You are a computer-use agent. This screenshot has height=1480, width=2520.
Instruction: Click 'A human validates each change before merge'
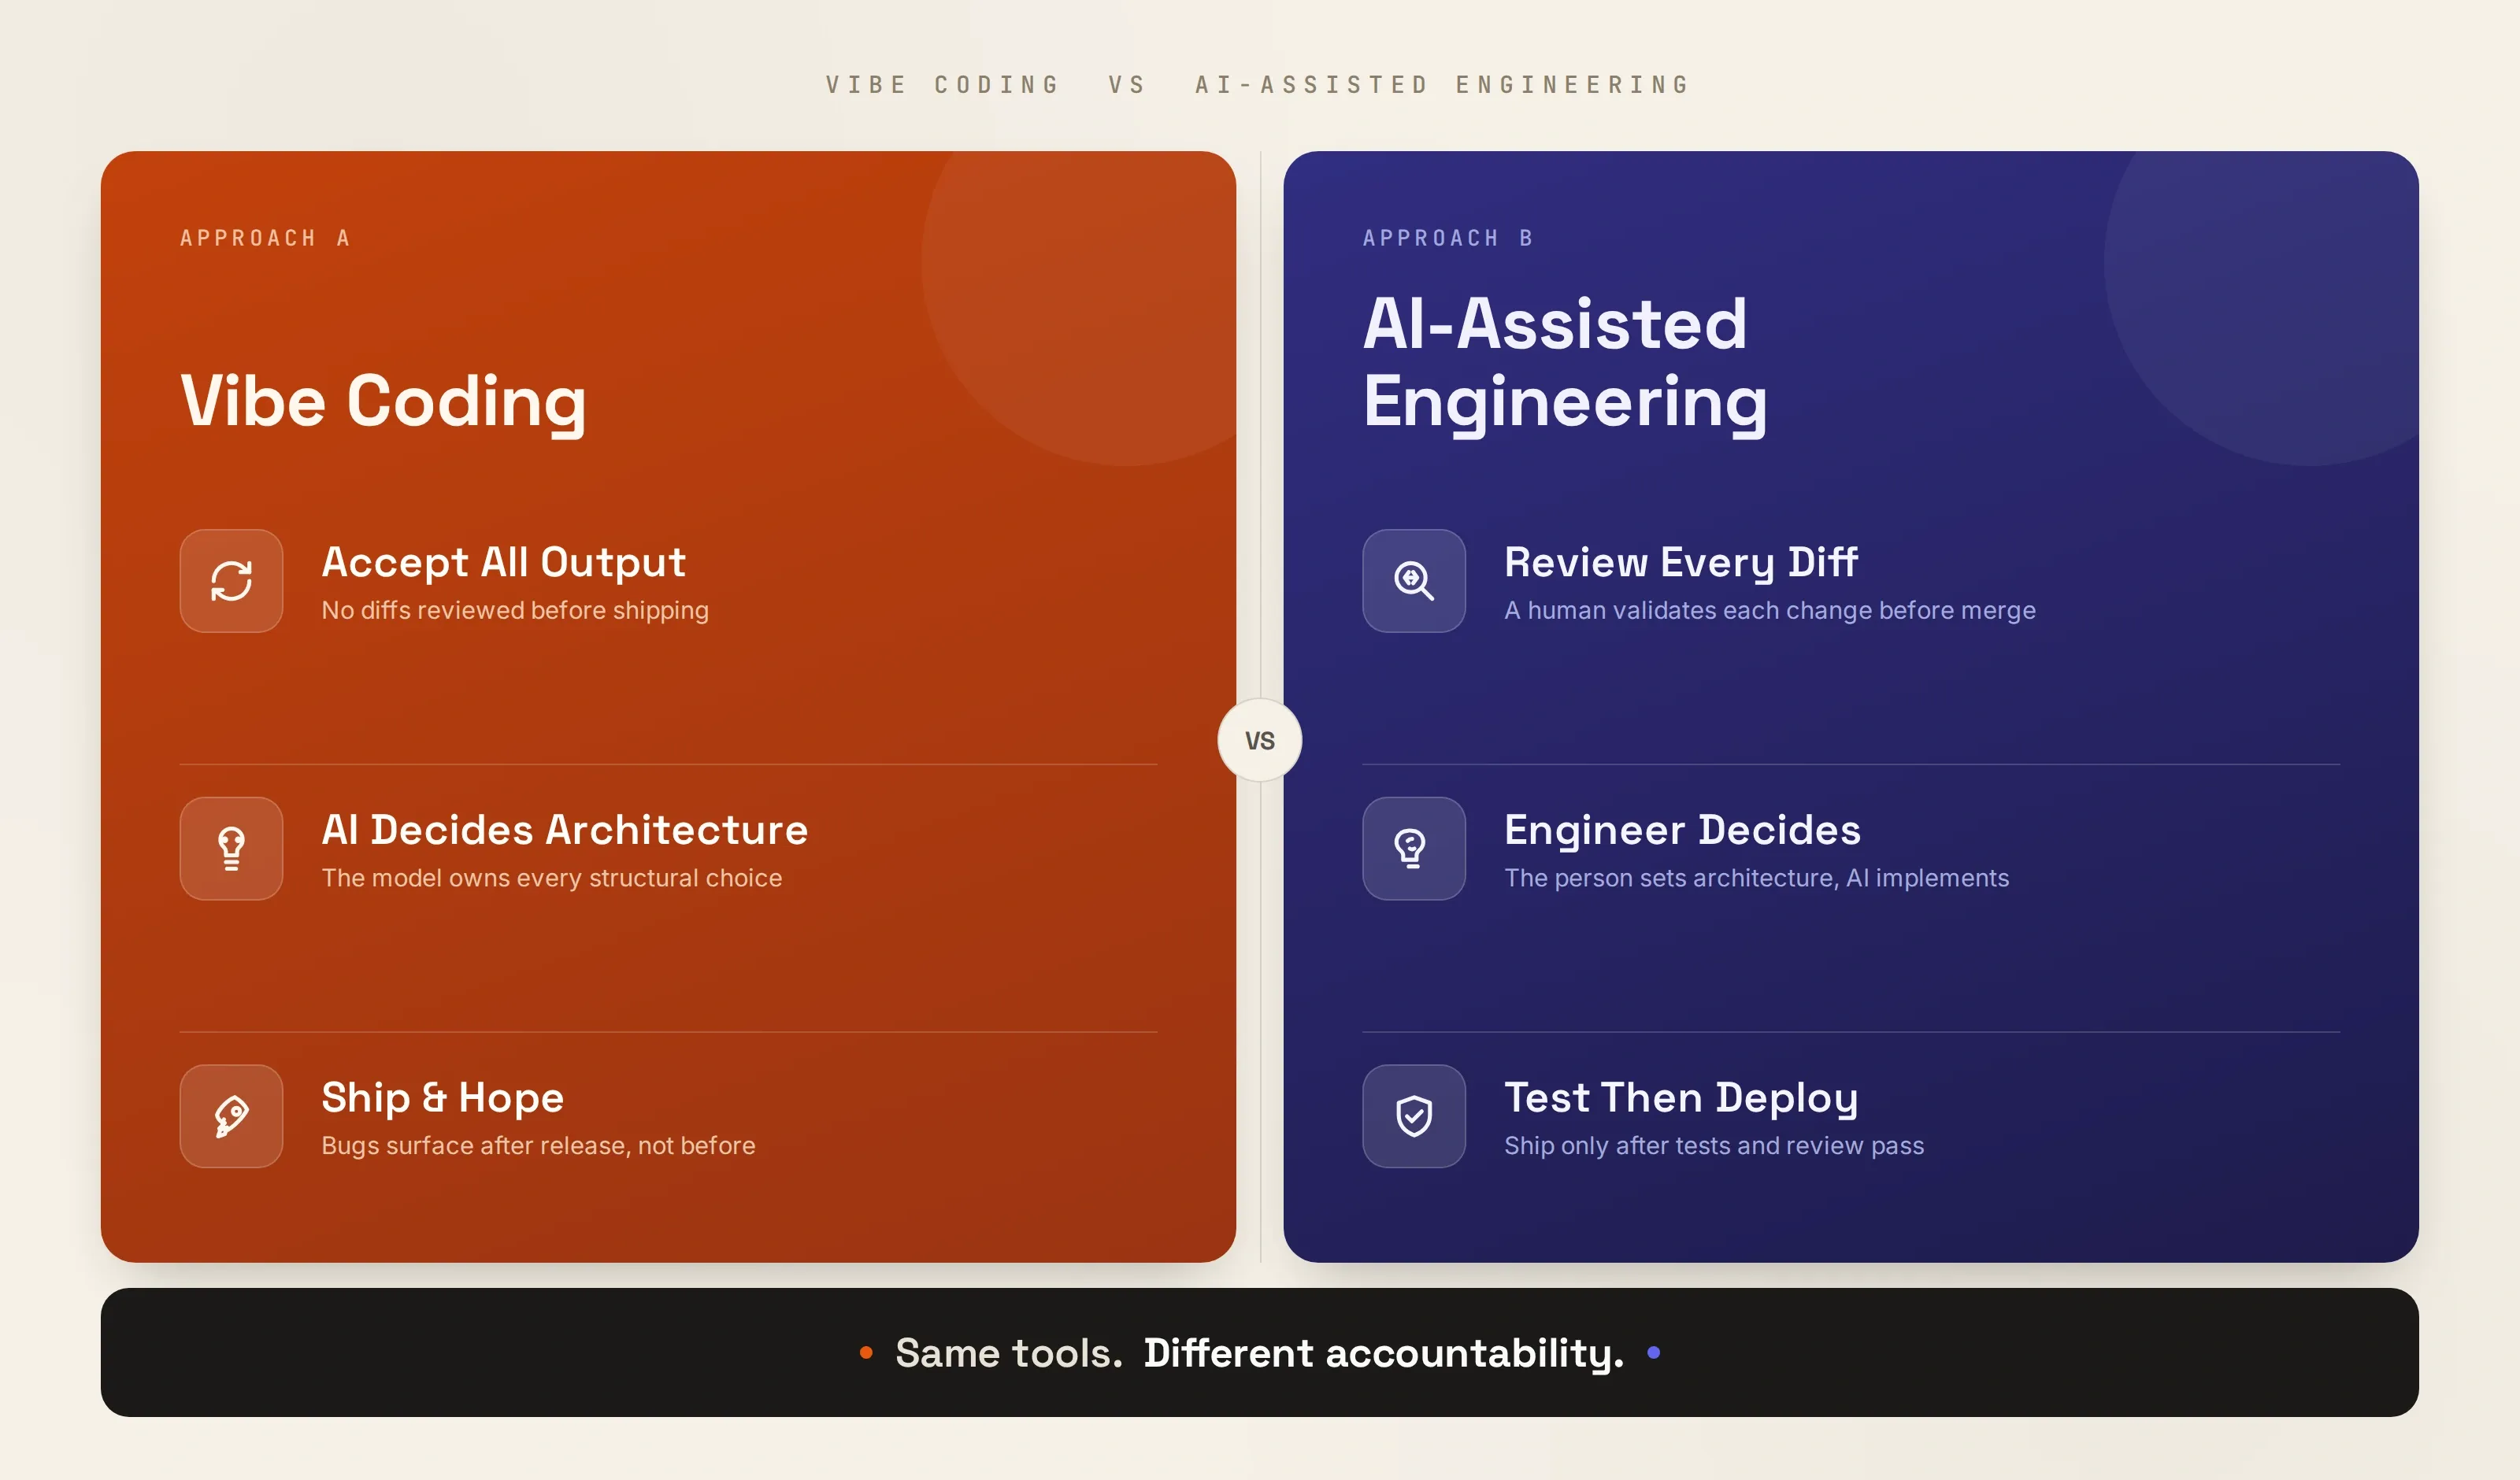1770,610
